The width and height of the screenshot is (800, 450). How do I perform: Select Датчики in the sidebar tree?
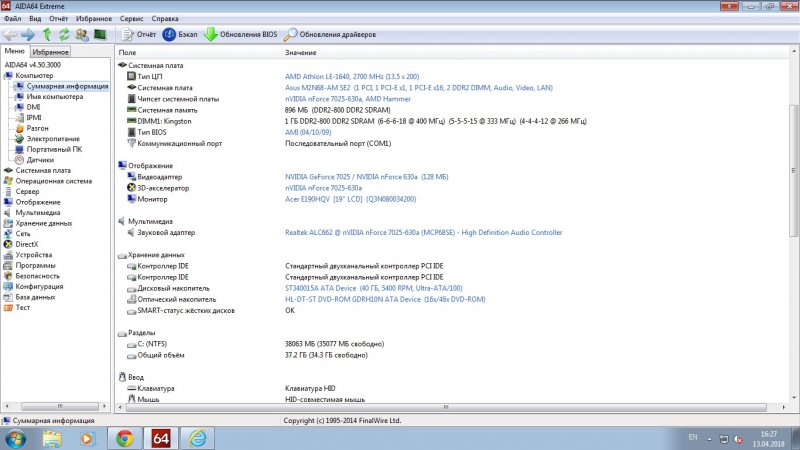(x=40, y=159)
